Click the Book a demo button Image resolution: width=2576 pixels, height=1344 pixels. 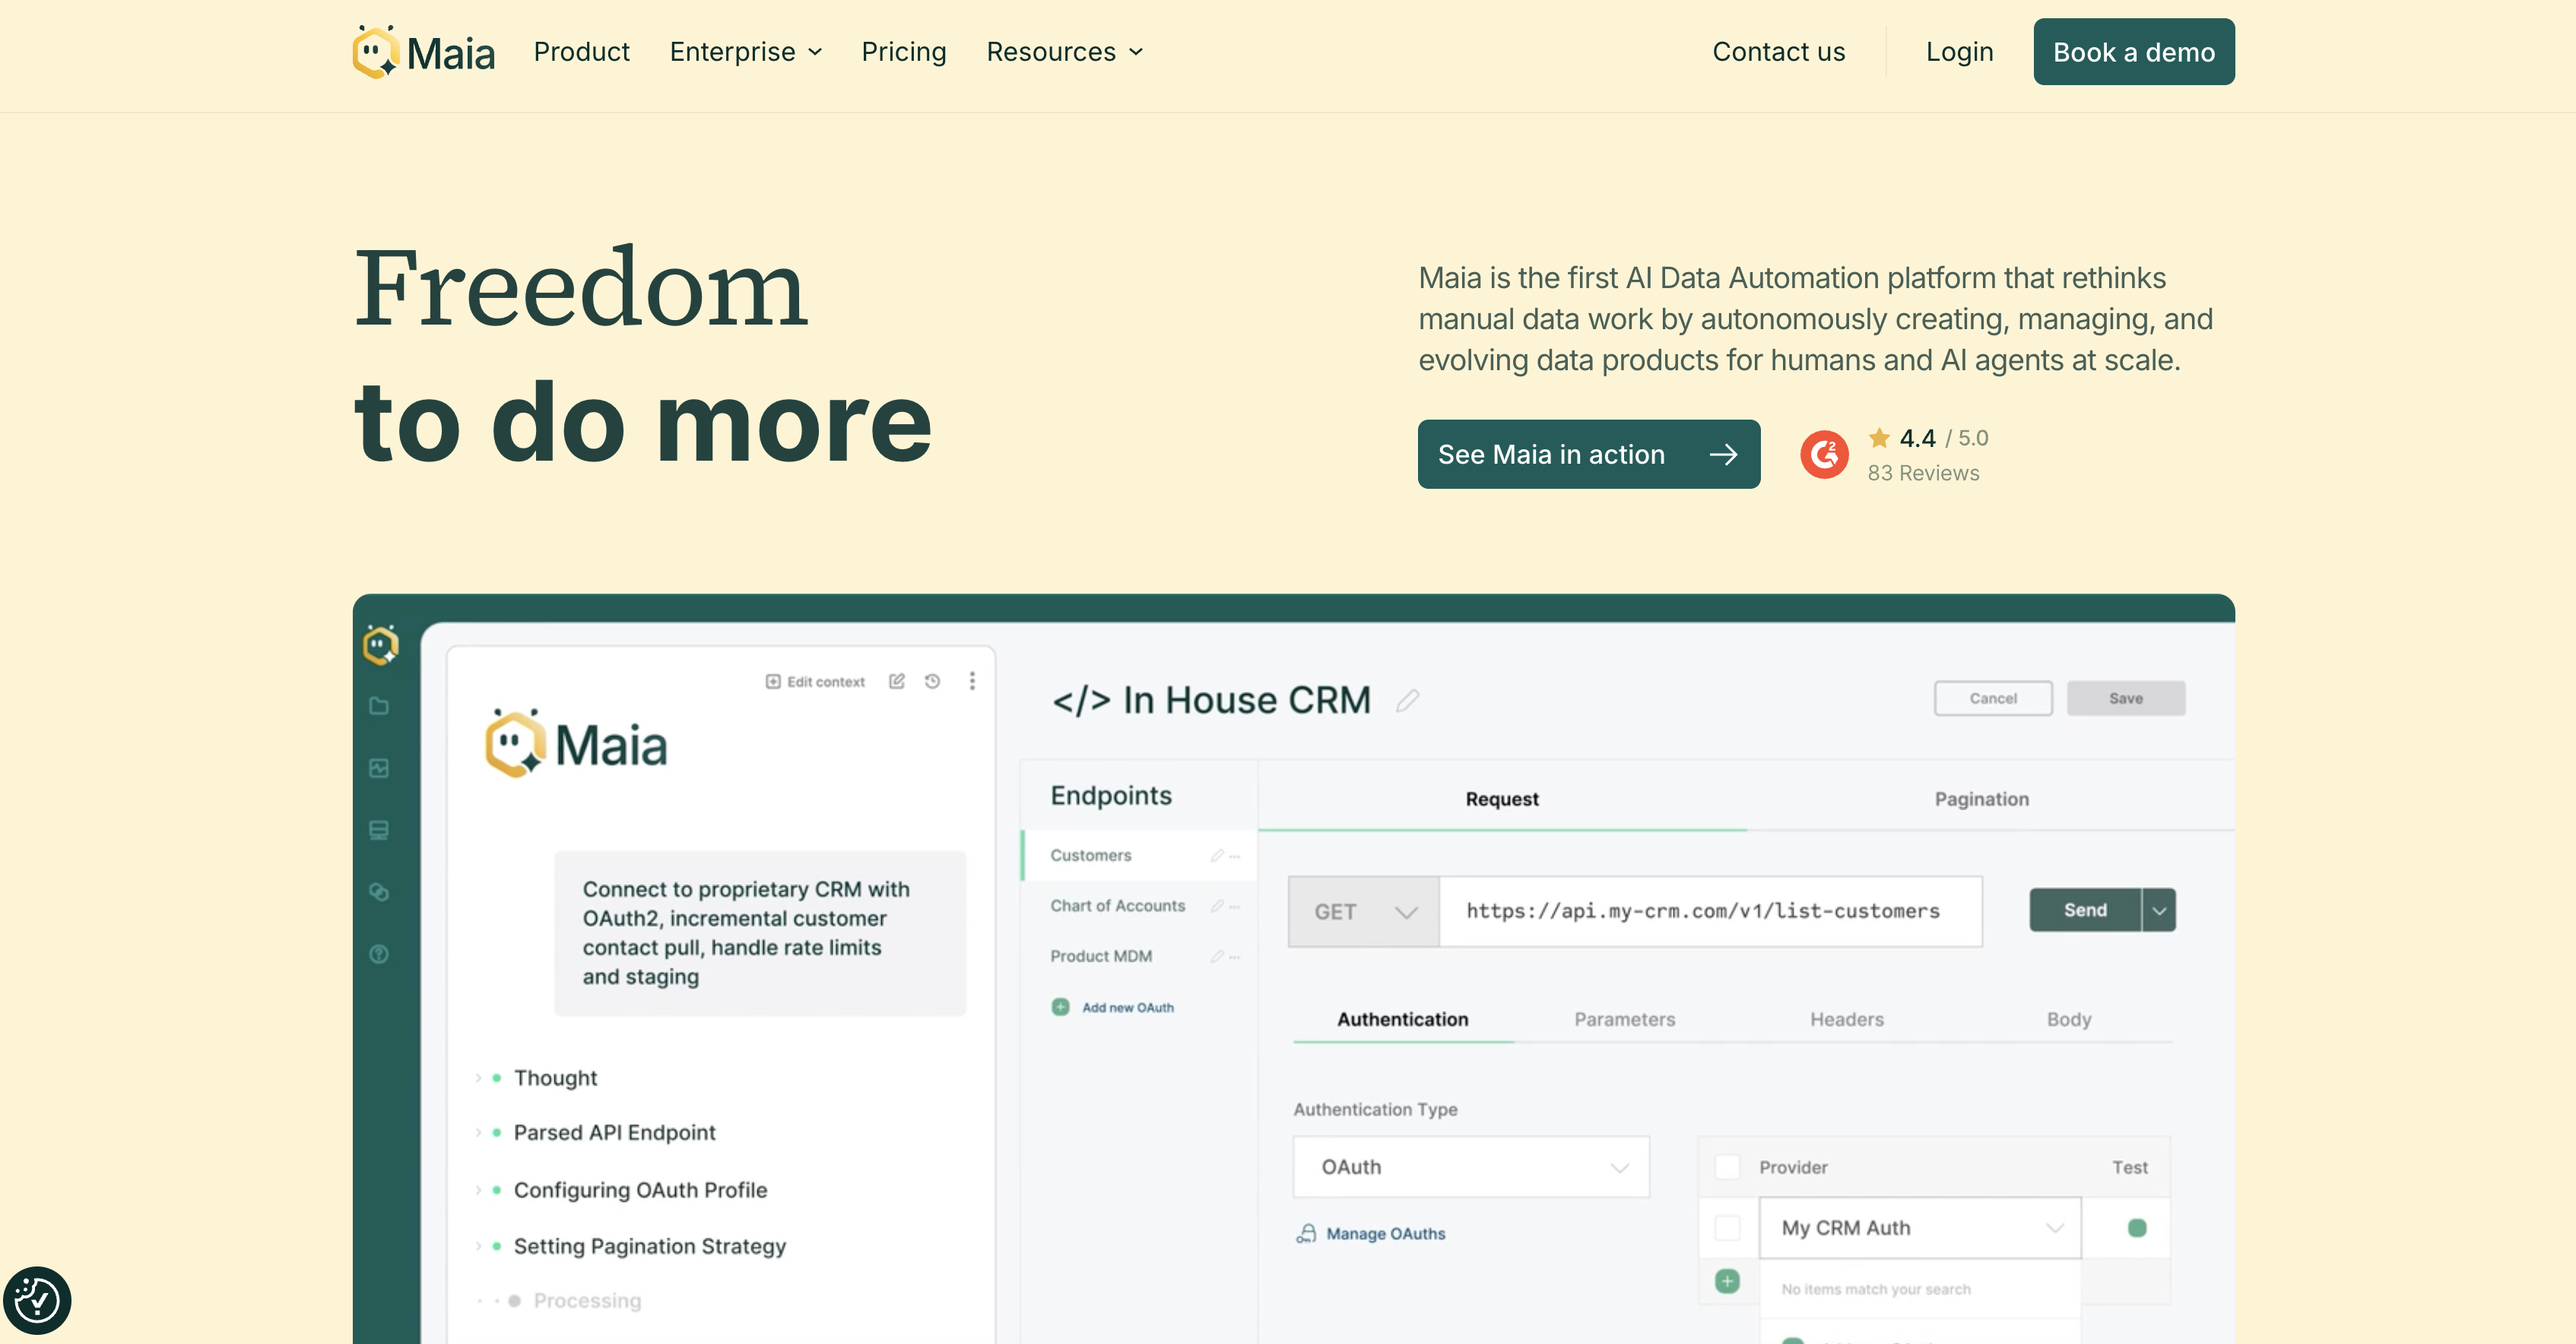click(x=2134, y=52)
